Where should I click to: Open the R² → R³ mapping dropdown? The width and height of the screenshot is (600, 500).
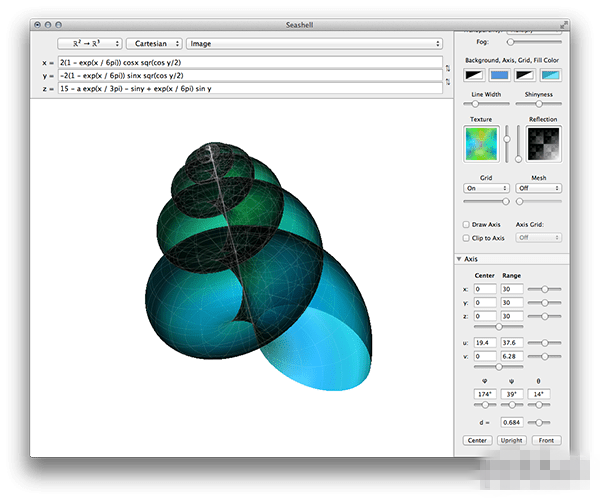[x=90, y=43]
